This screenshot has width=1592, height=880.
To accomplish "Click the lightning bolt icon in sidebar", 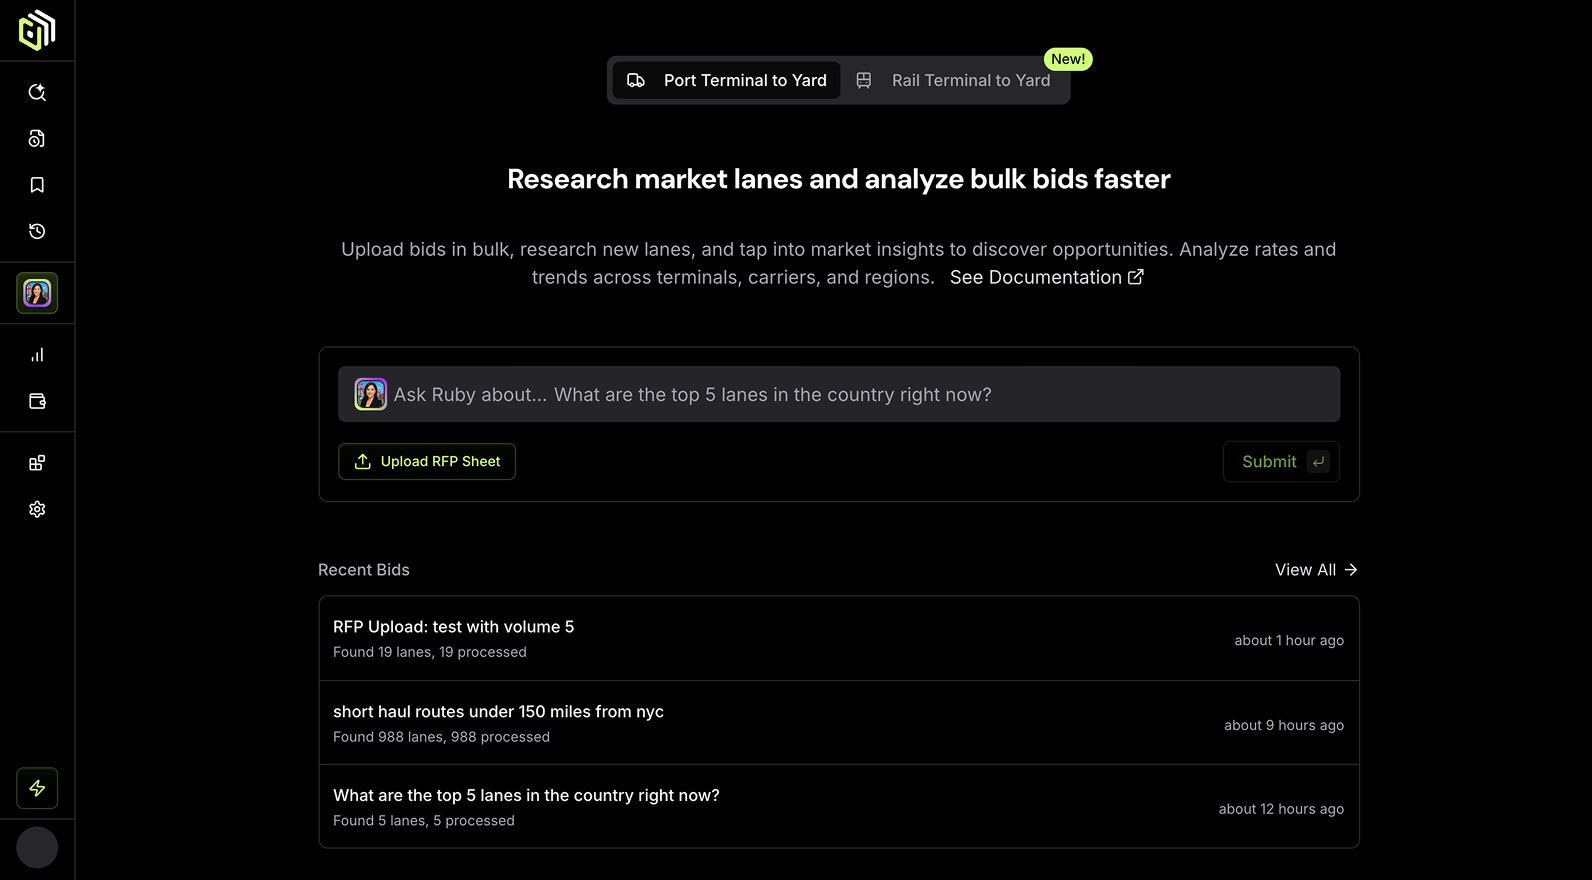I will point(37,788).
